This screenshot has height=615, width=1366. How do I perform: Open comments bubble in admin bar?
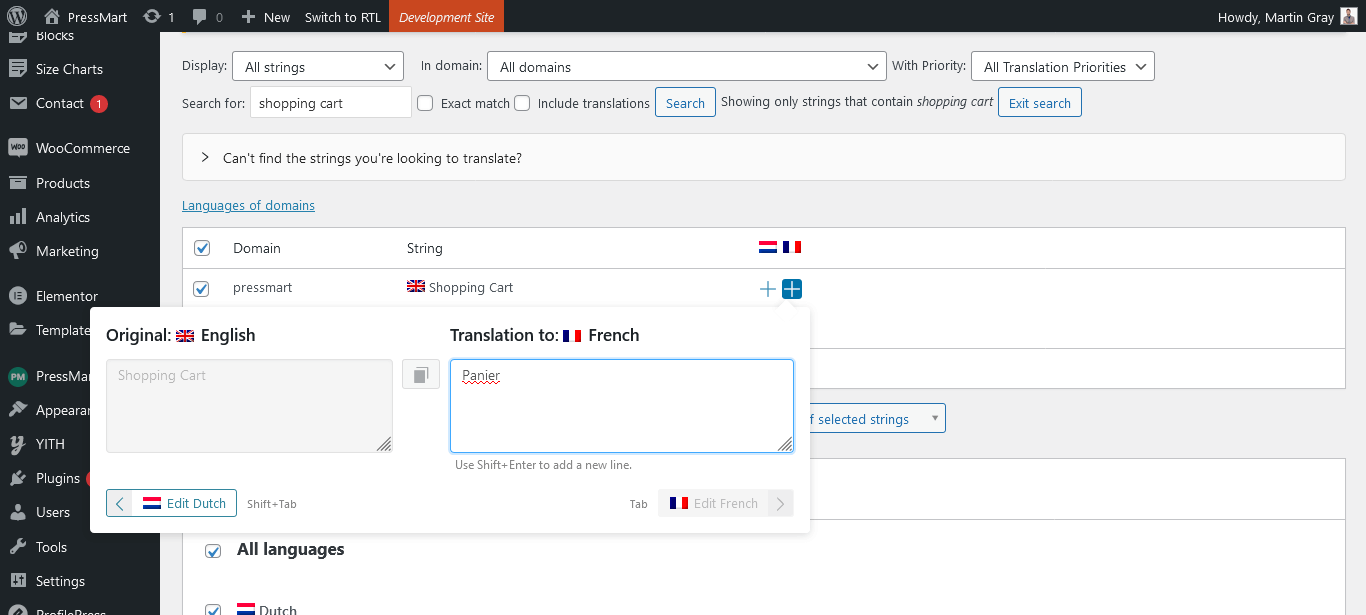click(x=207, y=17)
